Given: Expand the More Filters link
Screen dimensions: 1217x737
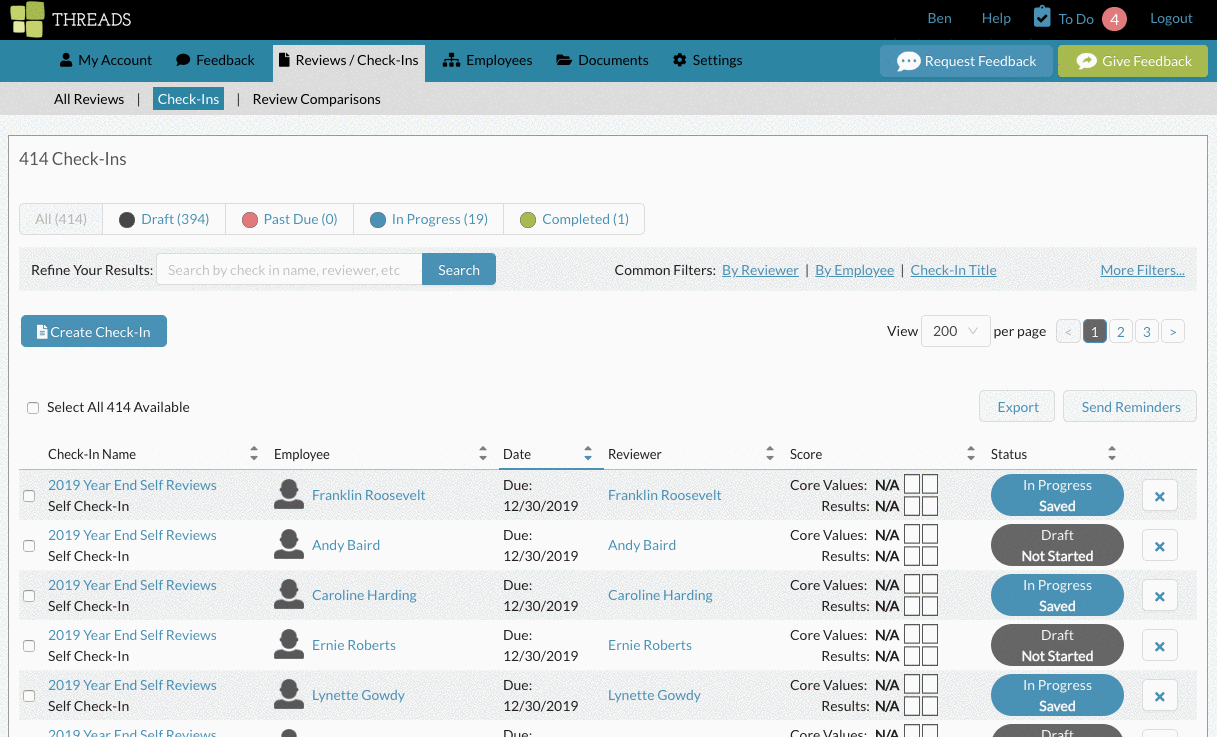Looking at the screenshot, I should 1142,270.
